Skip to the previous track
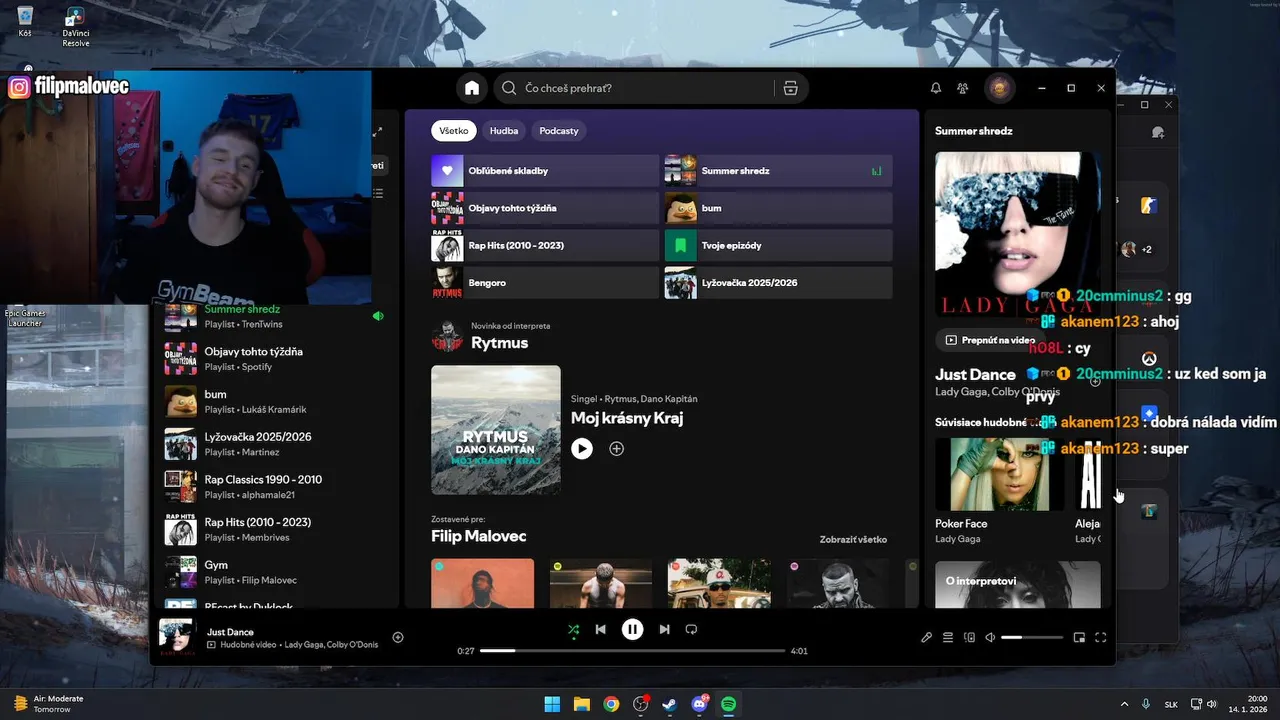Viewport: 1280px width, 720px height. coord(601,630)
